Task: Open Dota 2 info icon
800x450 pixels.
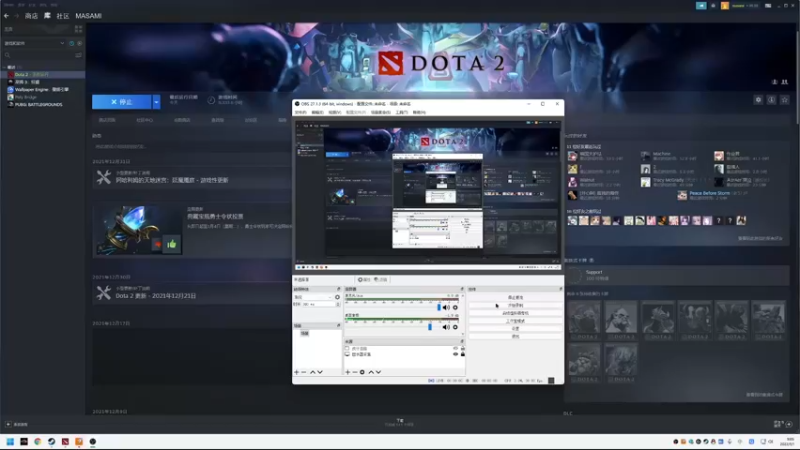Action: 771,100
